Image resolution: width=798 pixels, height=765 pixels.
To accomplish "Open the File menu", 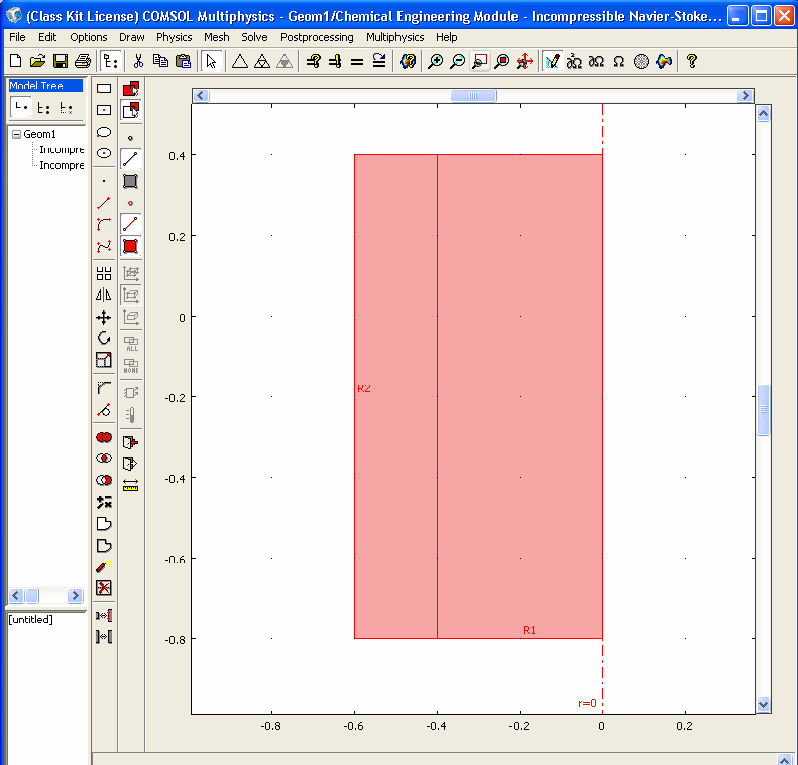I will (17, 37).
